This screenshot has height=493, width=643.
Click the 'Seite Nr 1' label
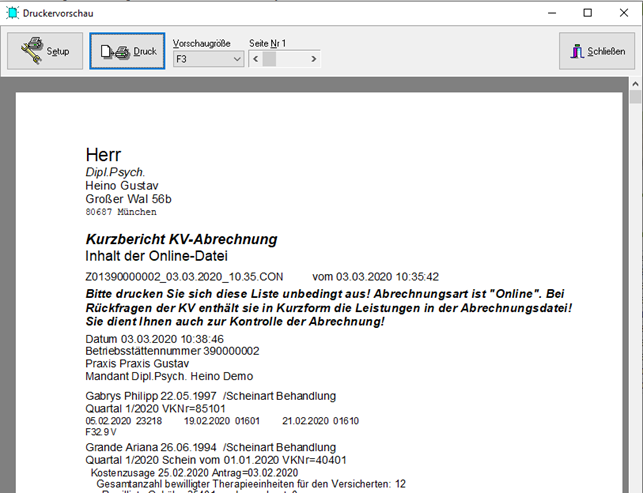[x=267, y=43]
